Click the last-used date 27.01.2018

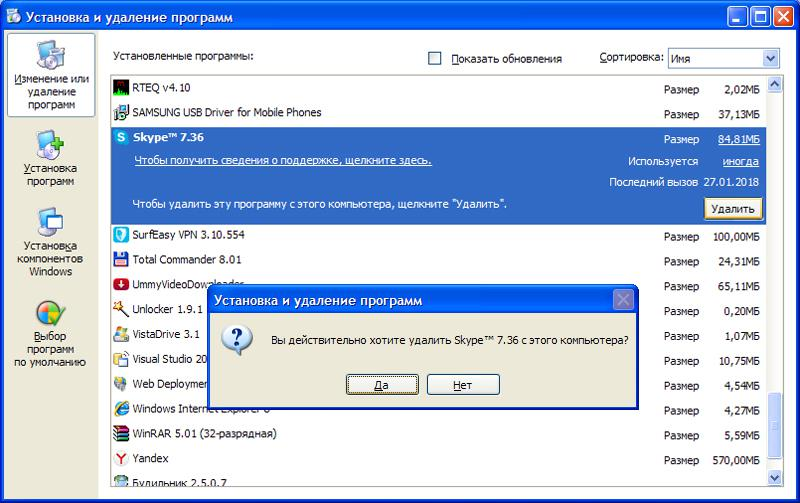[x=731, y=182]
